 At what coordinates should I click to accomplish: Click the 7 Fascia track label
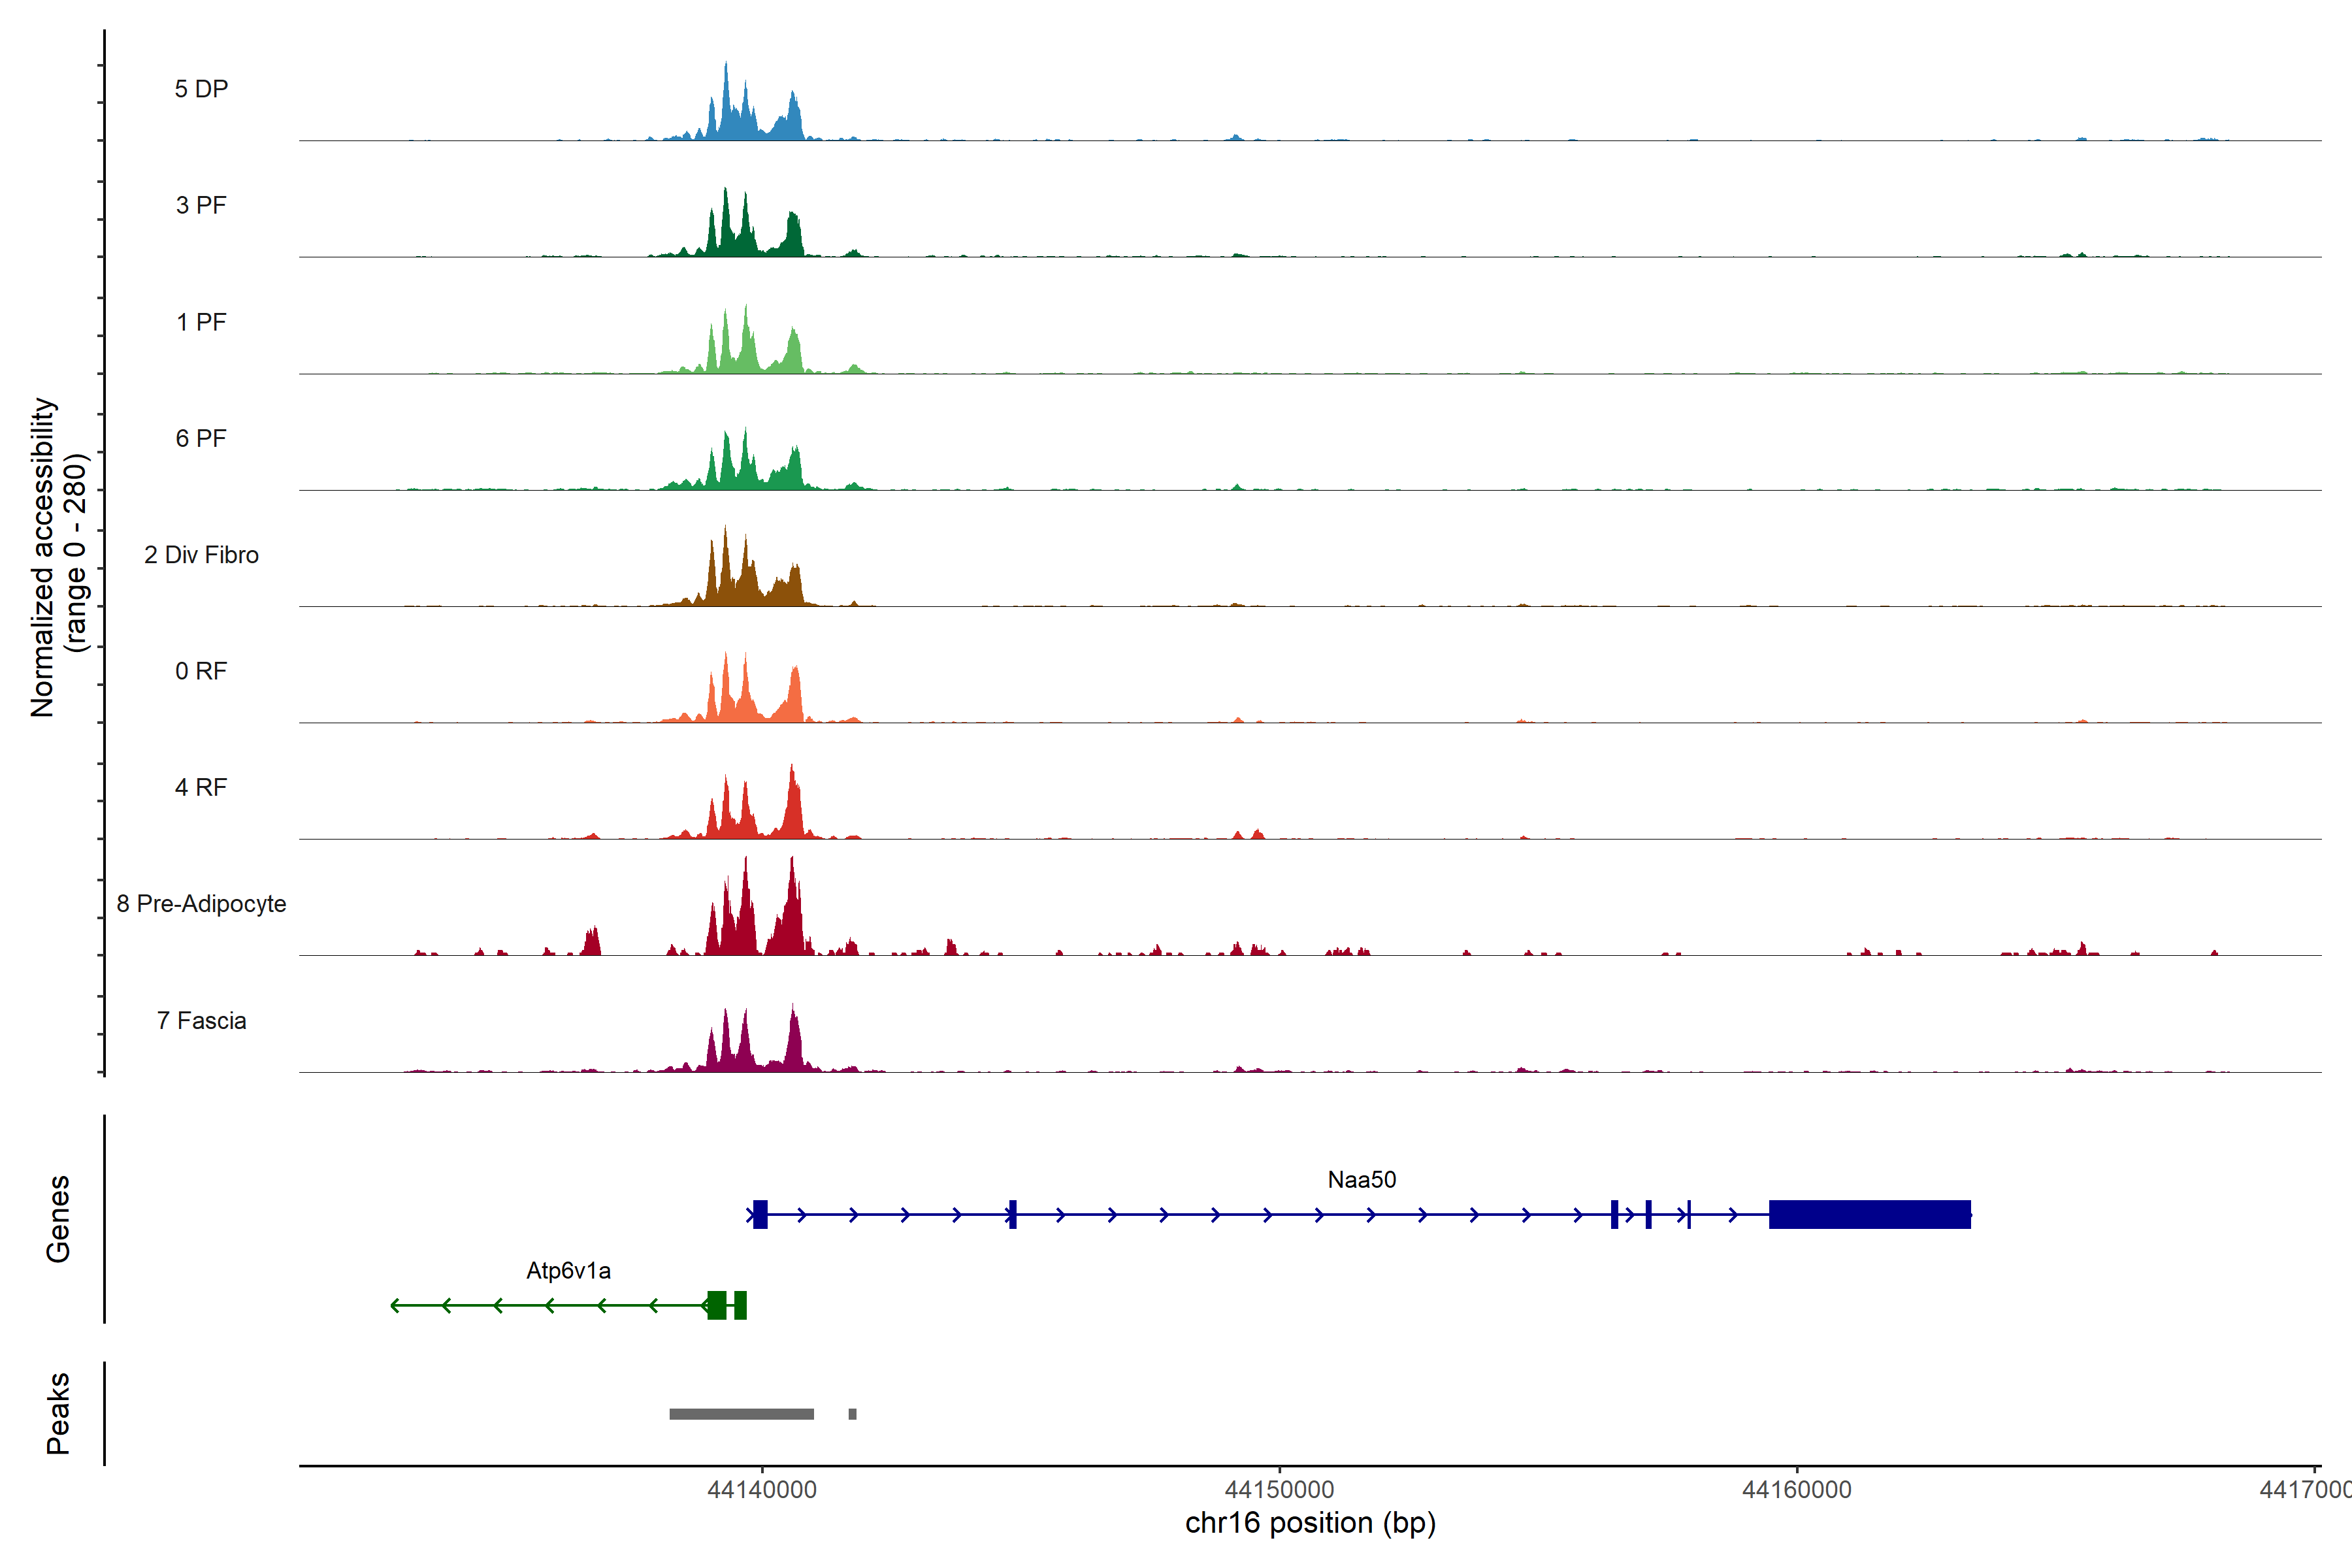pos(201,1021)
